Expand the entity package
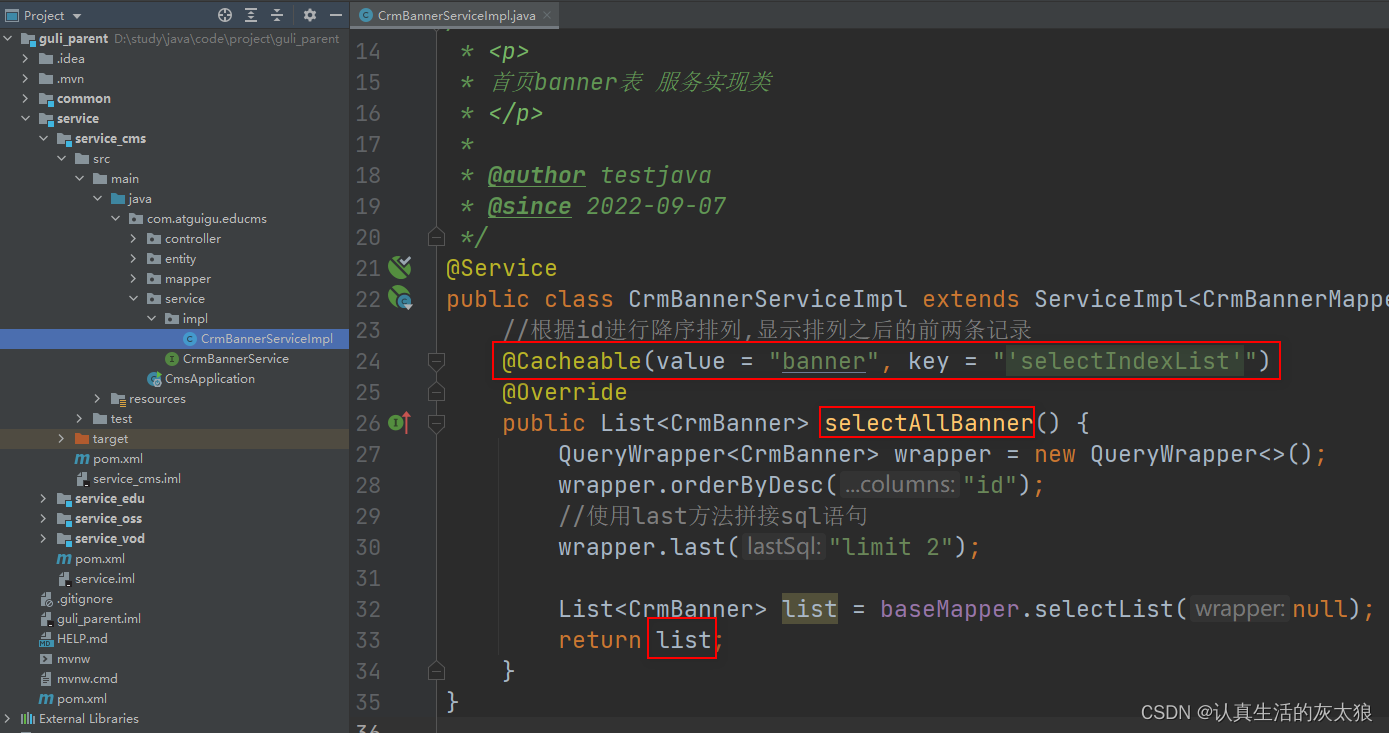Screen dimensions: 1389x733 click(133, 258)
